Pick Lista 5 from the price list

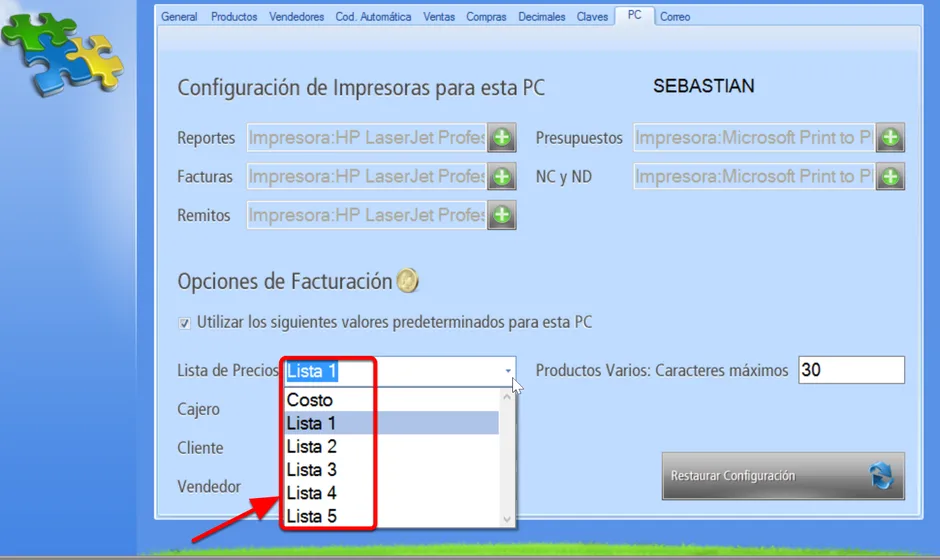392,516
